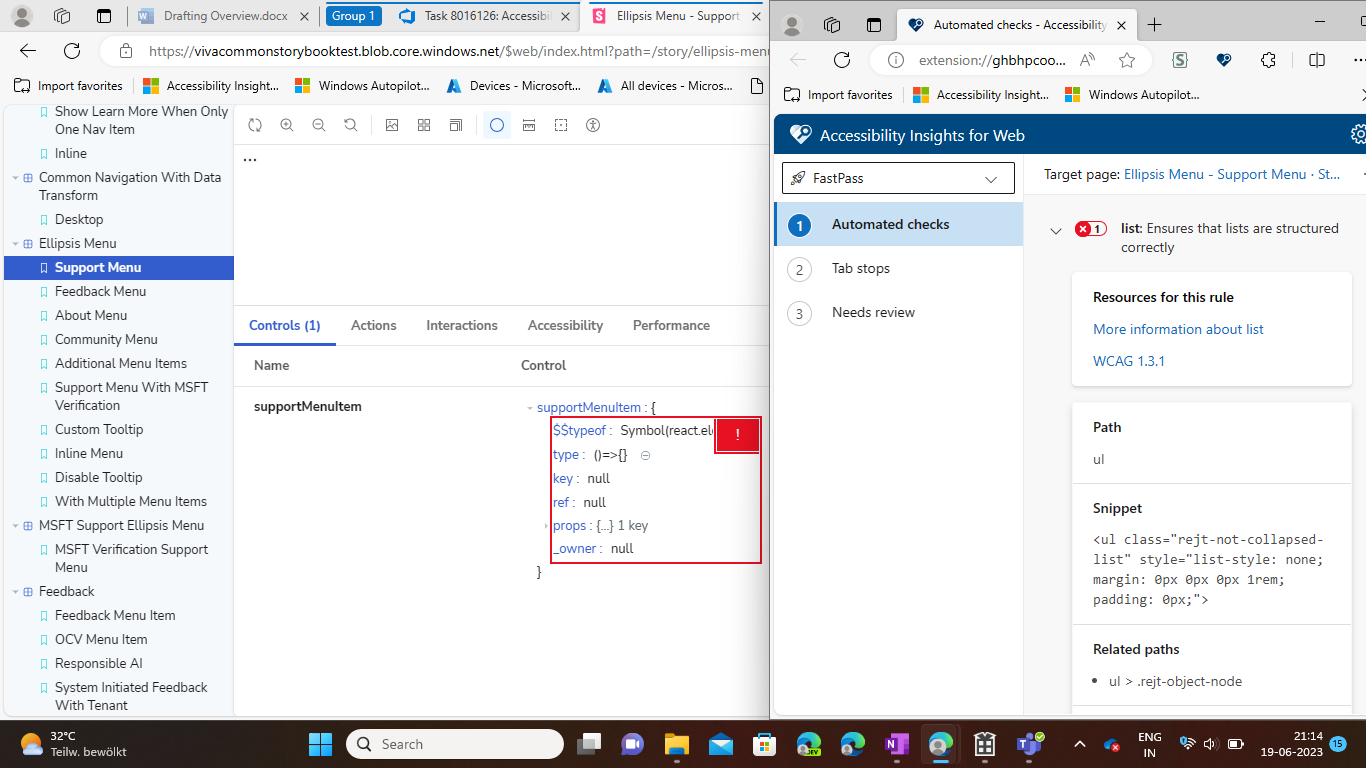This screenshot has width=1366, height=768.
Task: Open 'More information about list' link
Action: (x=1177, y=329)
